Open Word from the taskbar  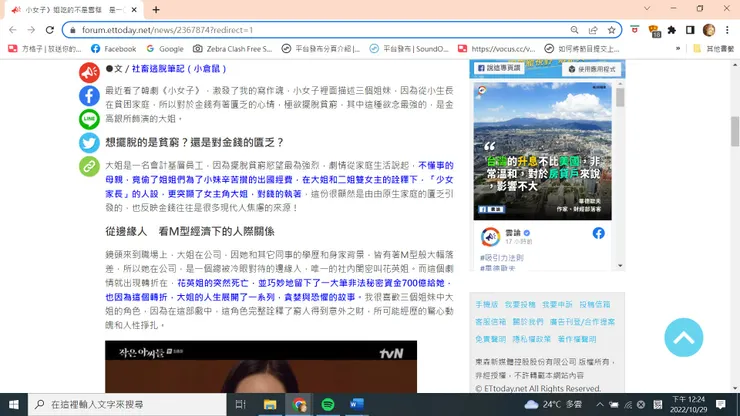click(x=357, y=404)
